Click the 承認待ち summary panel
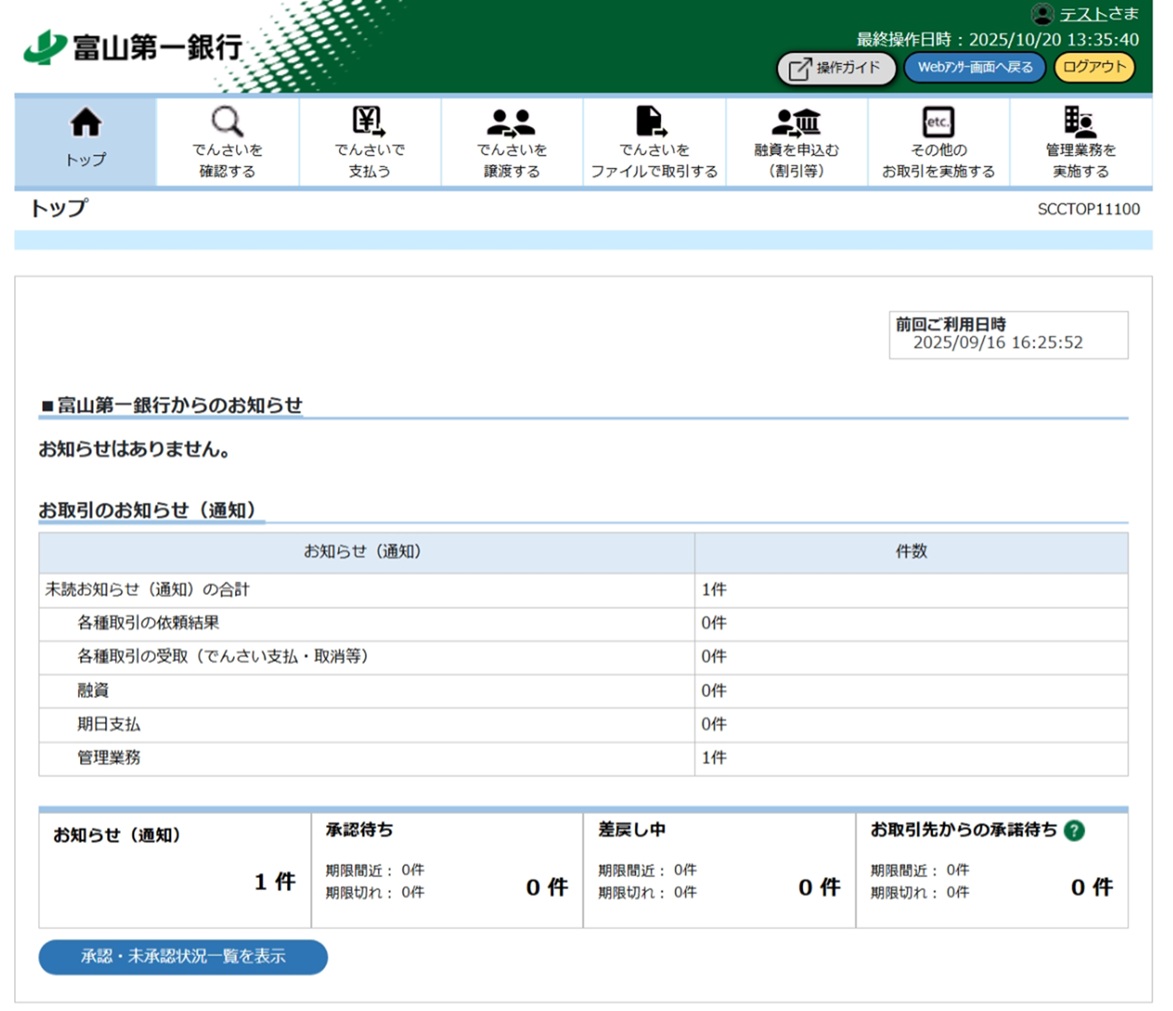The image size is (1173, 1011). pyautogui.click(x=447, y=868)
